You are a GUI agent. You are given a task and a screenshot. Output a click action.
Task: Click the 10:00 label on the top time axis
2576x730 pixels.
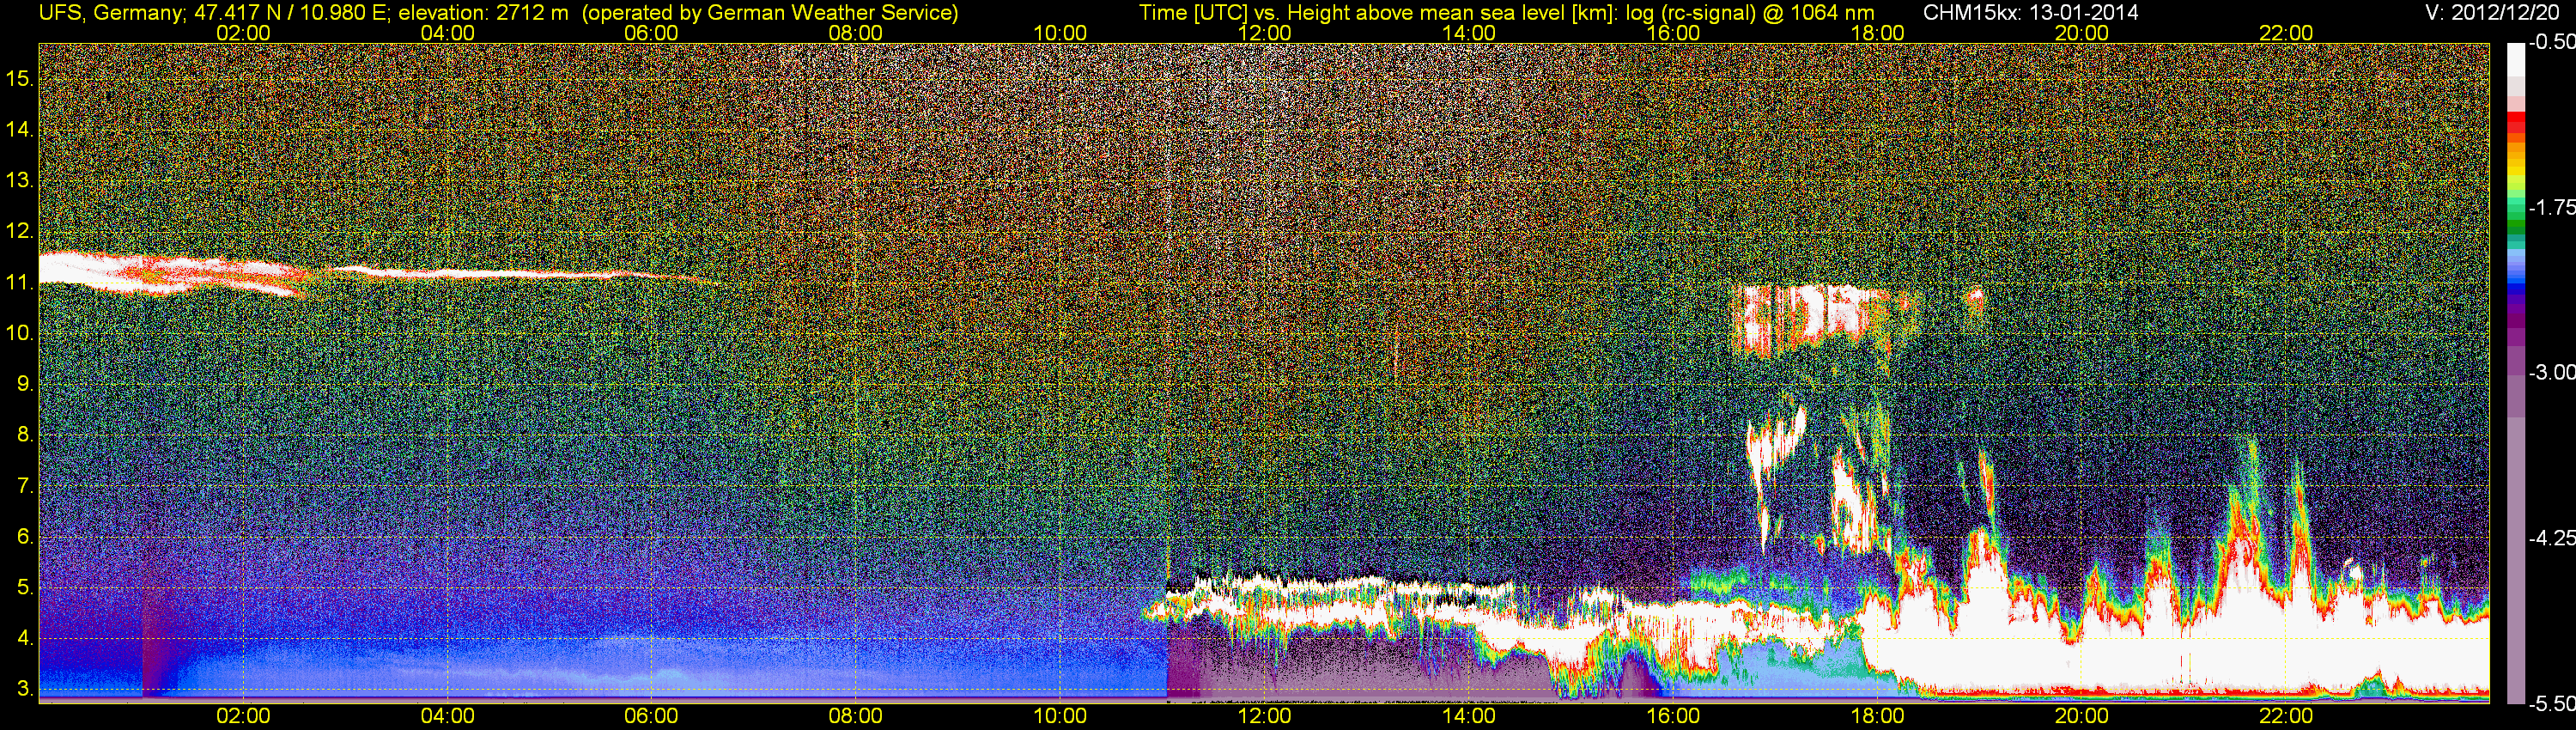pos(1060,33)
